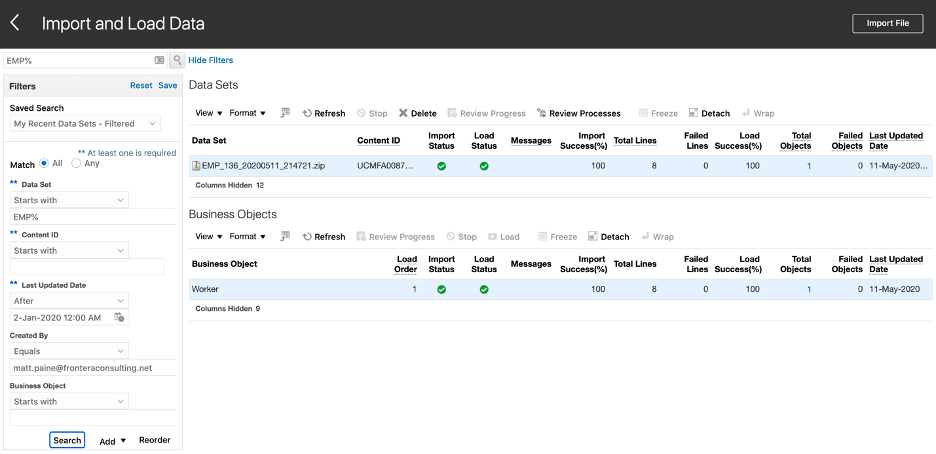Click Hide Filters link
The height and width of the screenshot is (454, 936).
211,60
